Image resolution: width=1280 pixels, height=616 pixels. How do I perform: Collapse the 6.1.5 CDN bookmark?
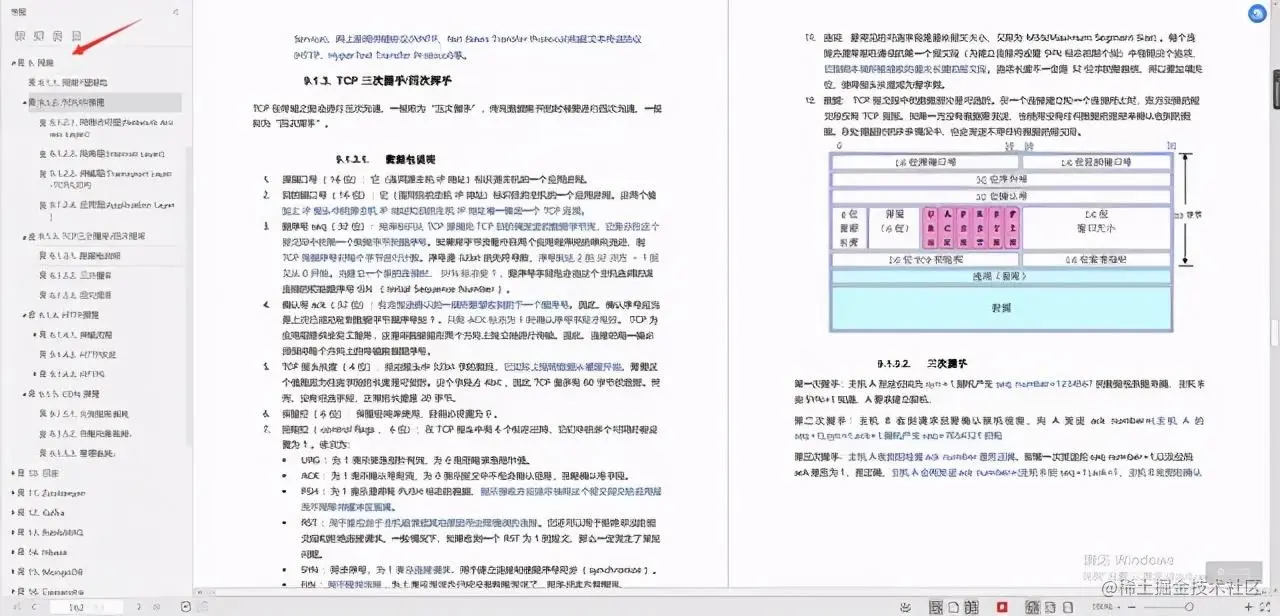coord(25,394)
